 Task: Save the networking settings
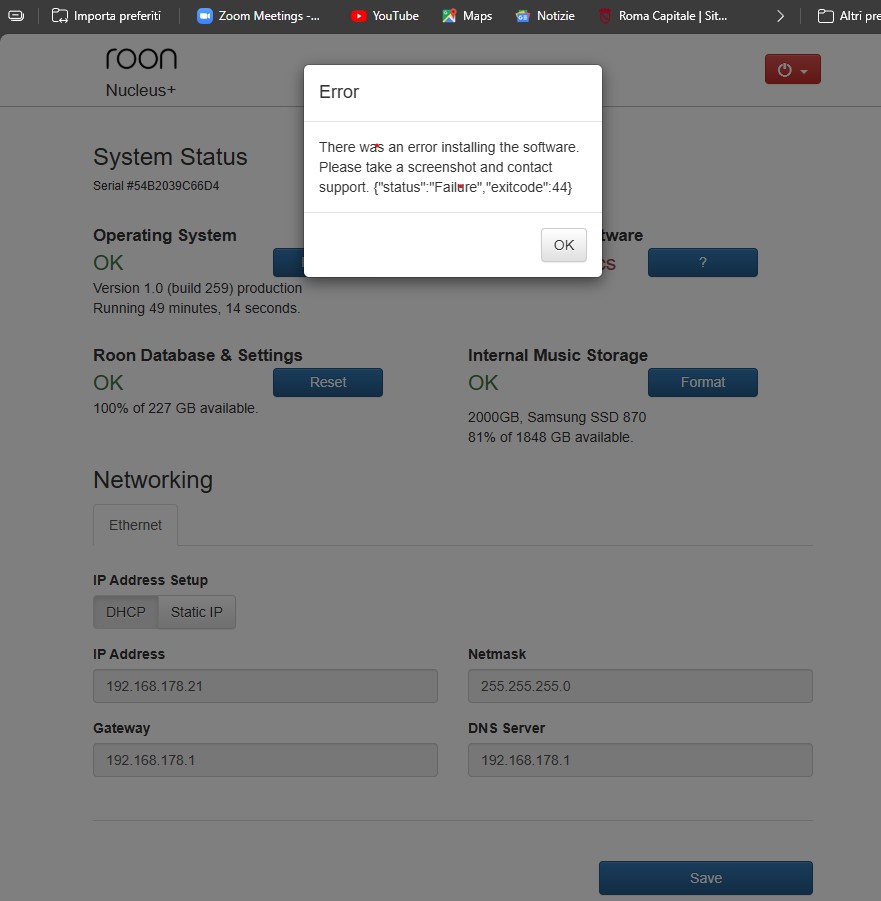[705, 878]
